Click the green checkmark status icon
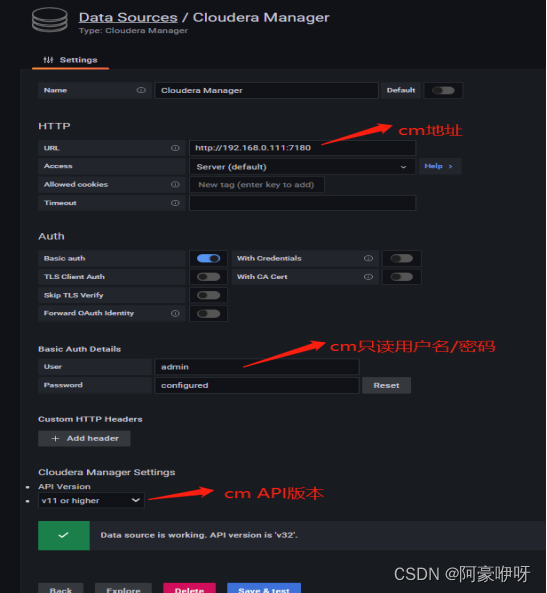The image size is (547, 593). point(64,535)
